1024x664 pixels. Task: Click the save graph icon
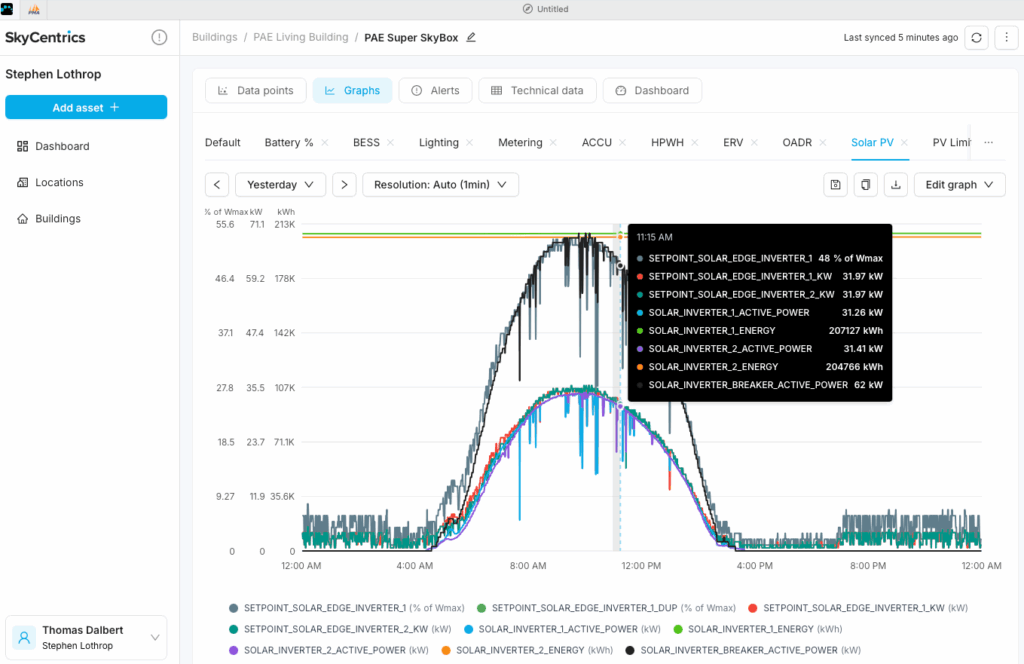click(x=835, y=185)
